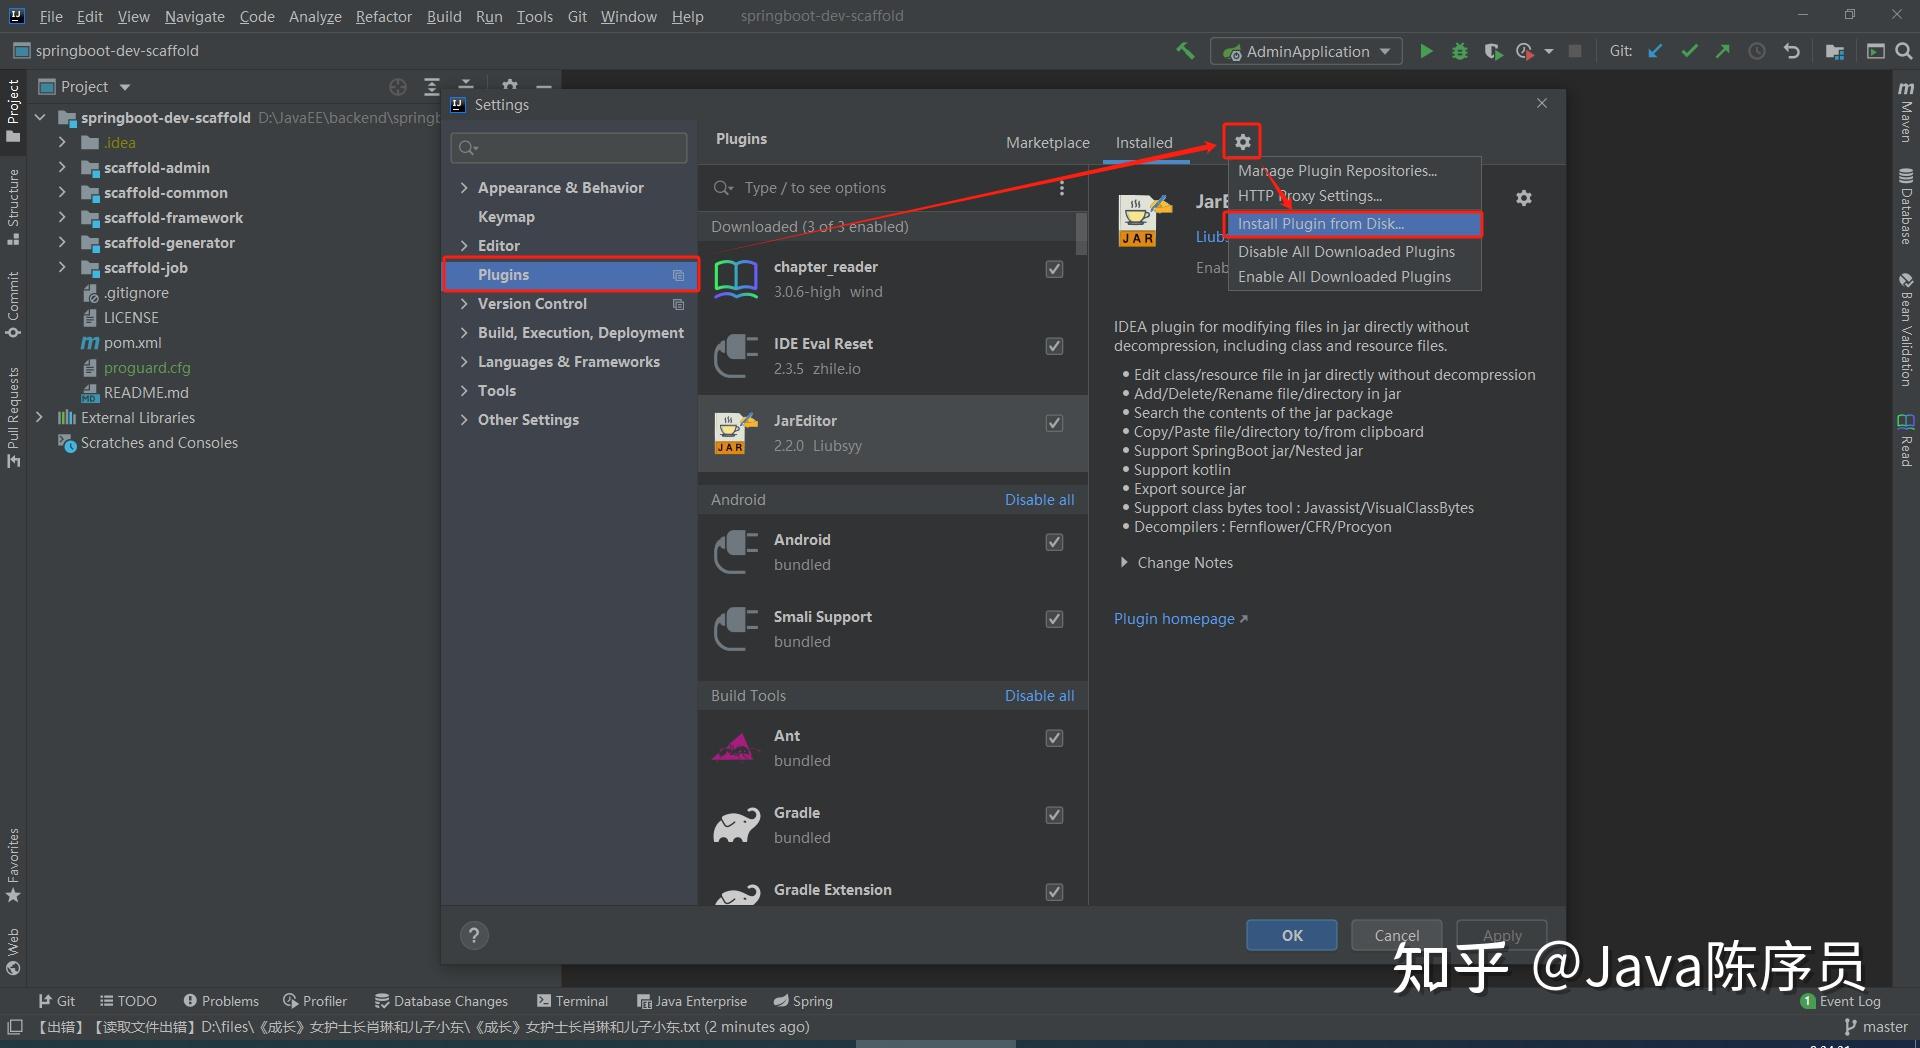This screenshot has width=1920, height=1048.
Task: Open Search Everywhere with the magnifier icon
Action: click(1901, 51)
